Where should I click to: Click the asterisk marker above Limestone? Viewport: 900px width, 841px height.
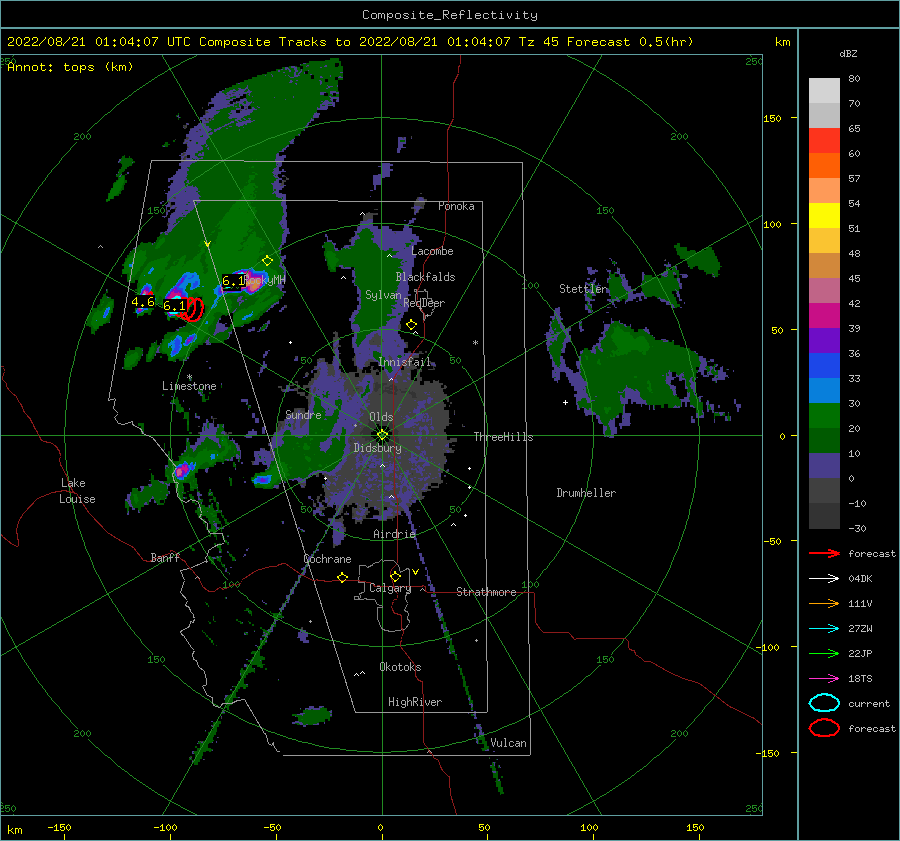pos(189,377)
